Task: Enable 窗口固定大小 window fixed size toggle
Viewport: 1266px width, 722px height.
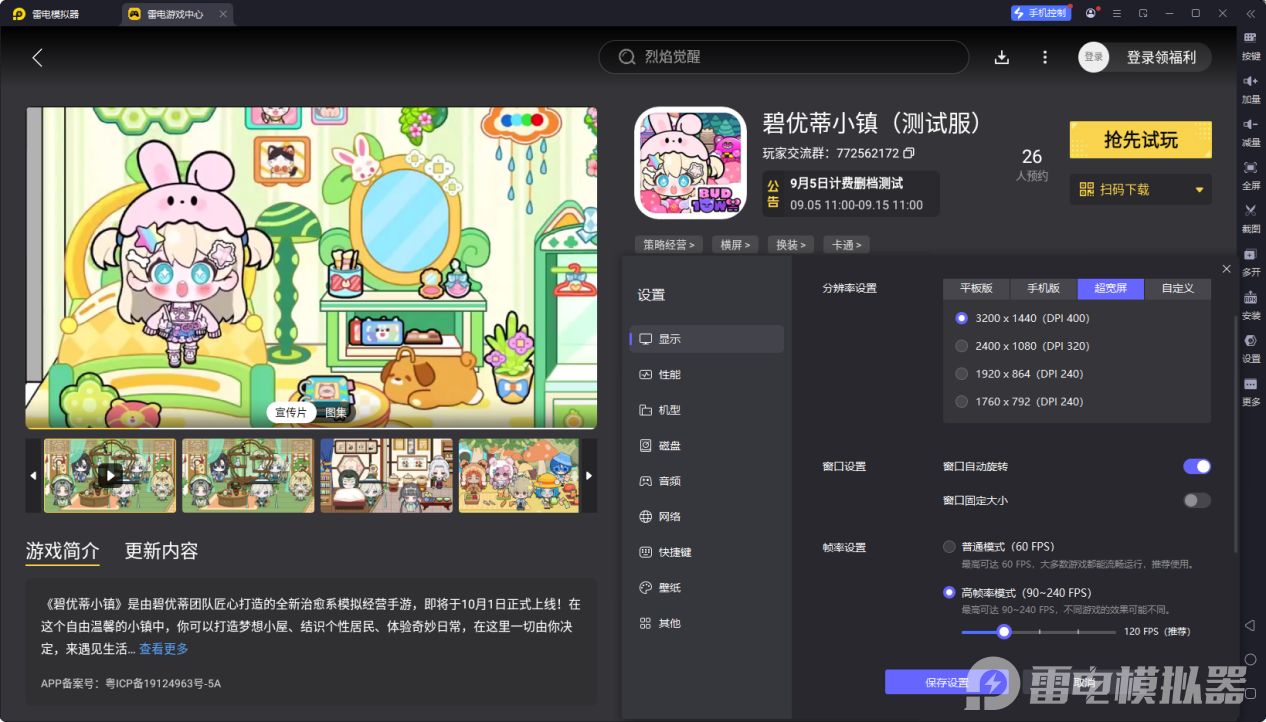Action: pyautogui.click(x=1196, y=500)
